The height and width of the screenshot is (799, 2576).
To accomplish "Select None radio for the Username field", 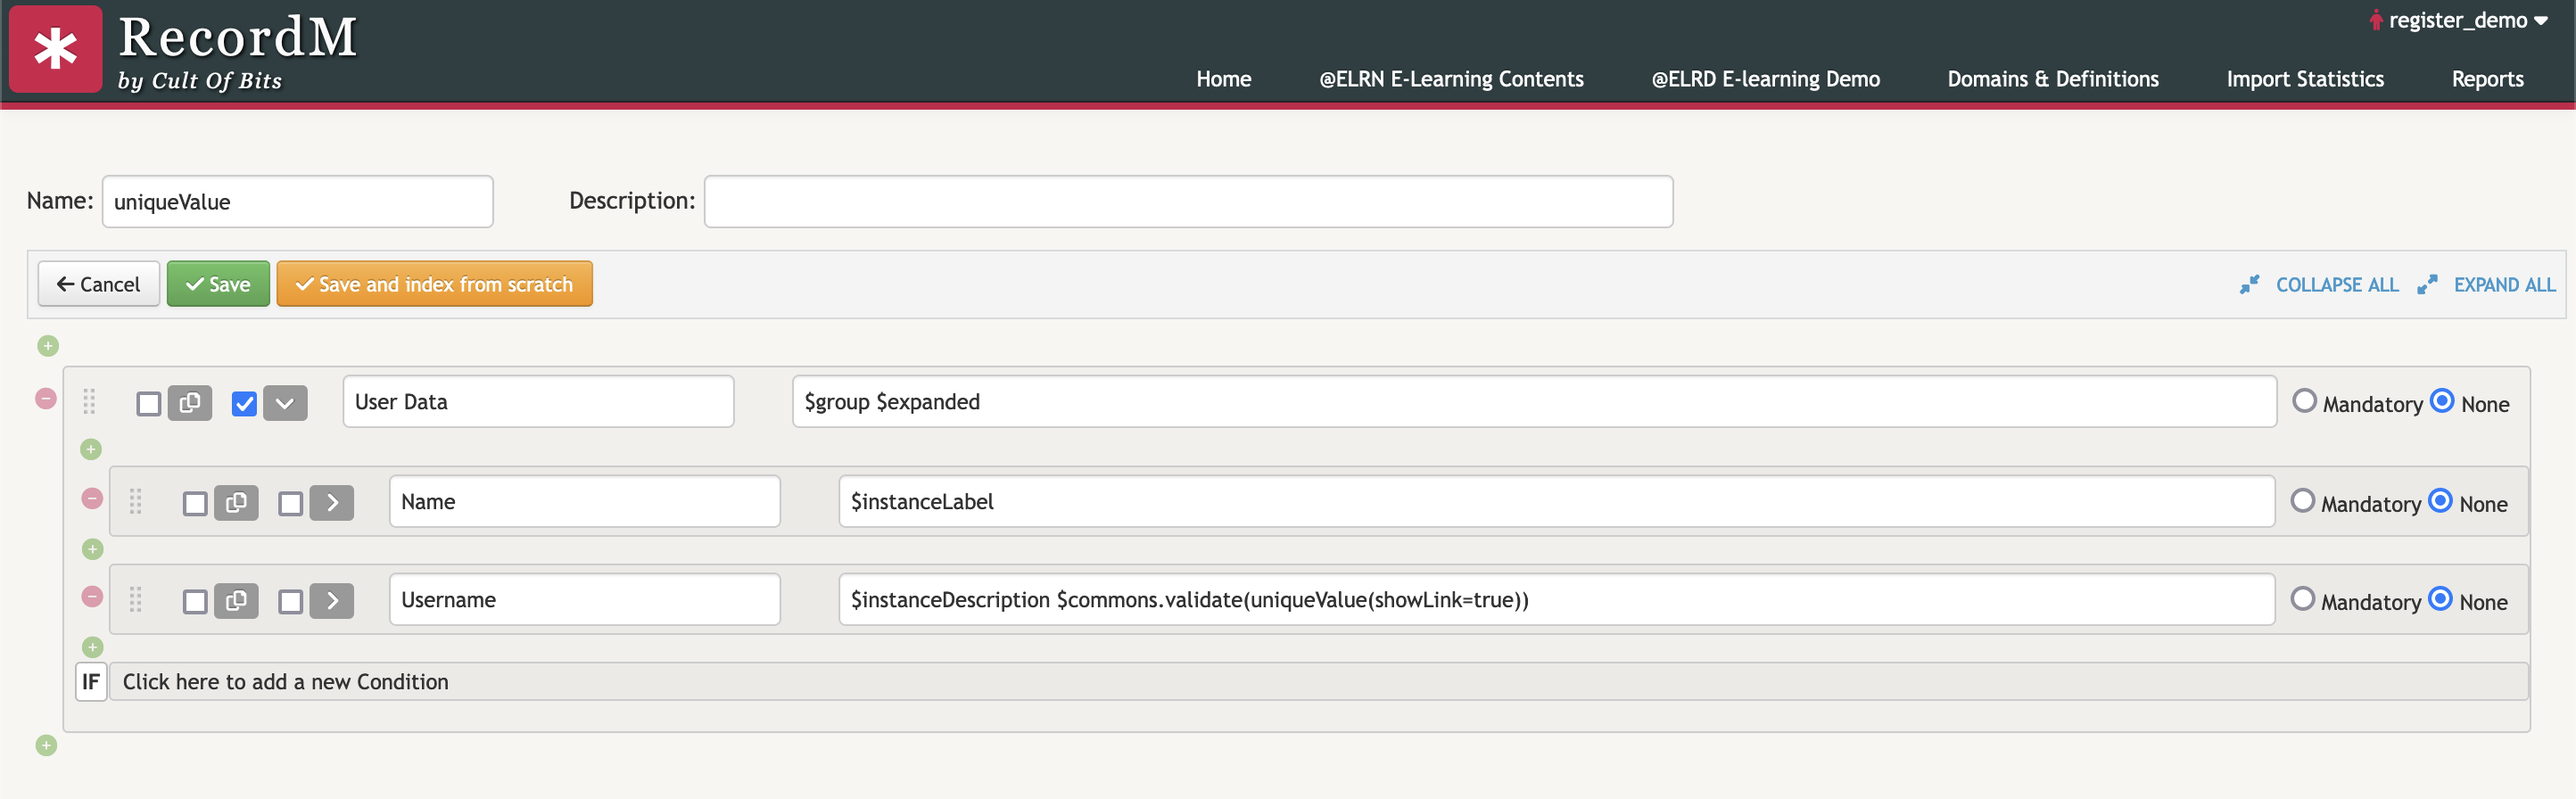I will tap(2440, 599).
